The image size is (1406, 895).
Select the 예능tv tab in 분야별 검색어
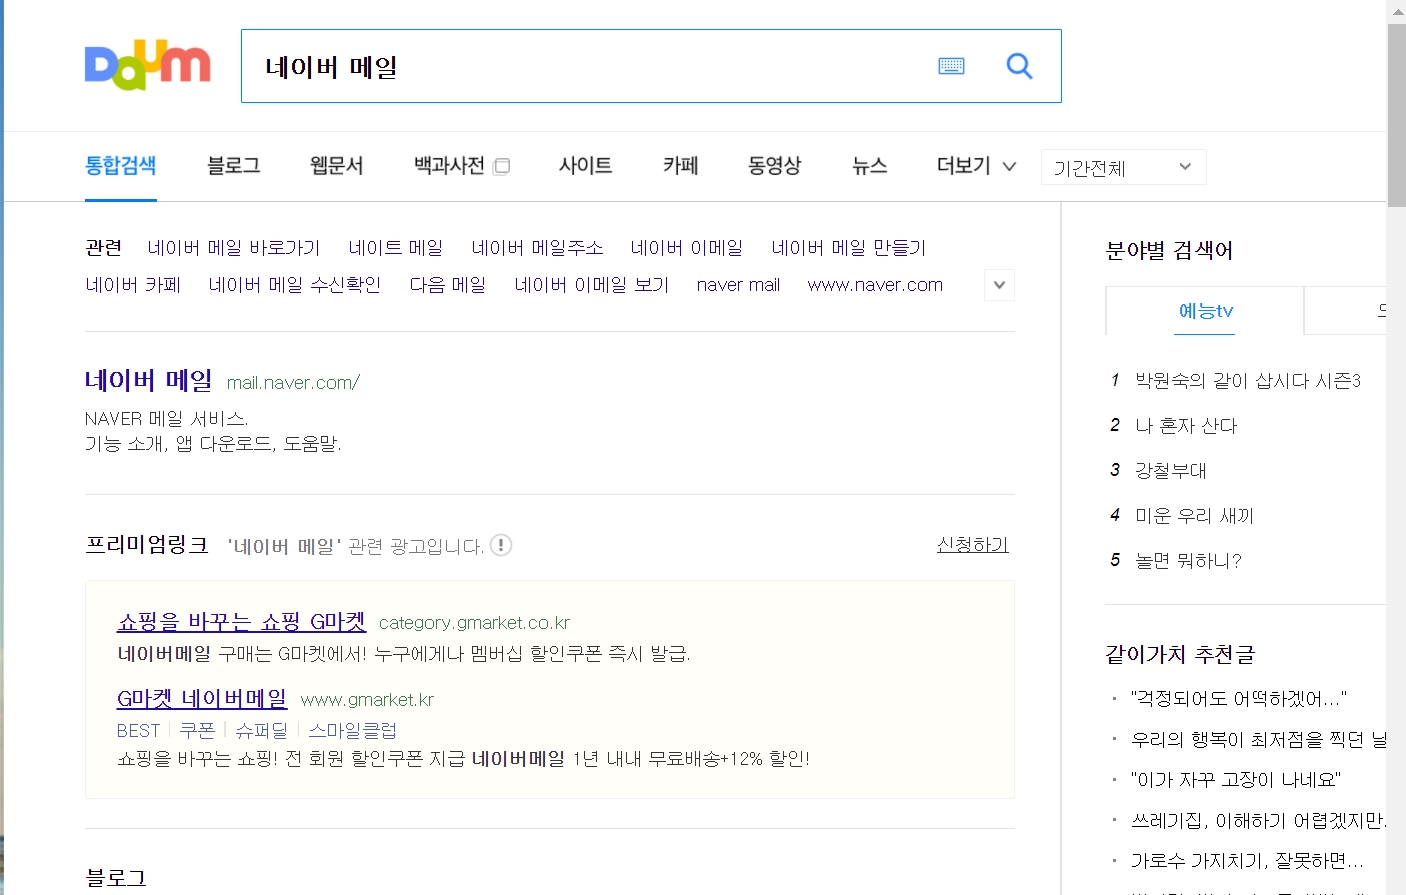click(x=1205, y=311)
